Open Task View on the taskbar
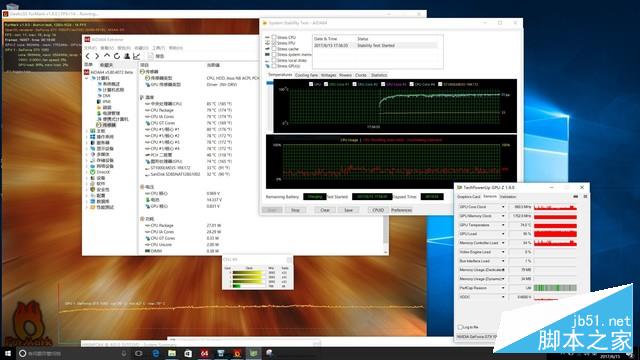Viewport: 640px width, 360px height. click(139, 353)
